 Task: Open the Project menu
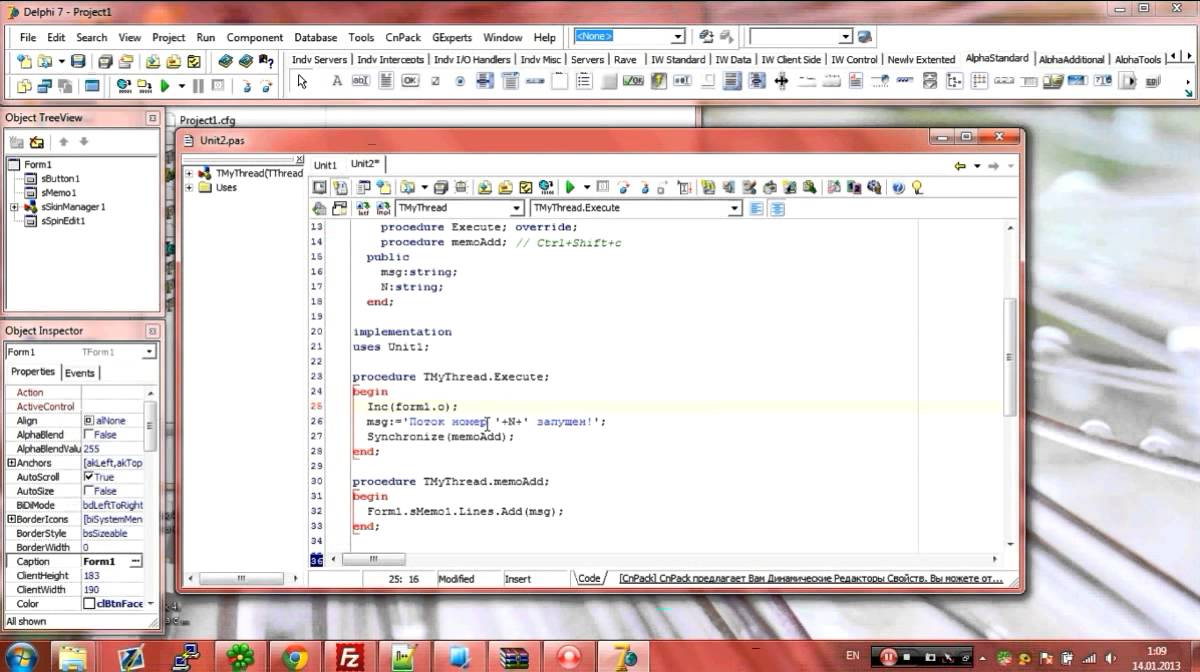(168, 37)
